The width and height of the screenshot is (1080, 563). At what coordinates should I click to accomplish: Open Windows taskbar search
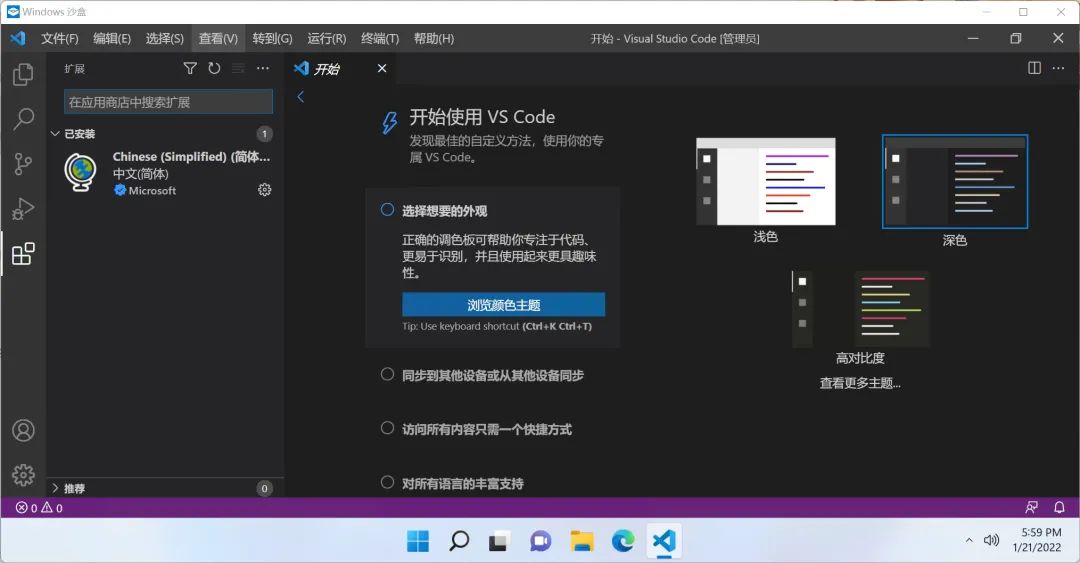click(459, 541)
